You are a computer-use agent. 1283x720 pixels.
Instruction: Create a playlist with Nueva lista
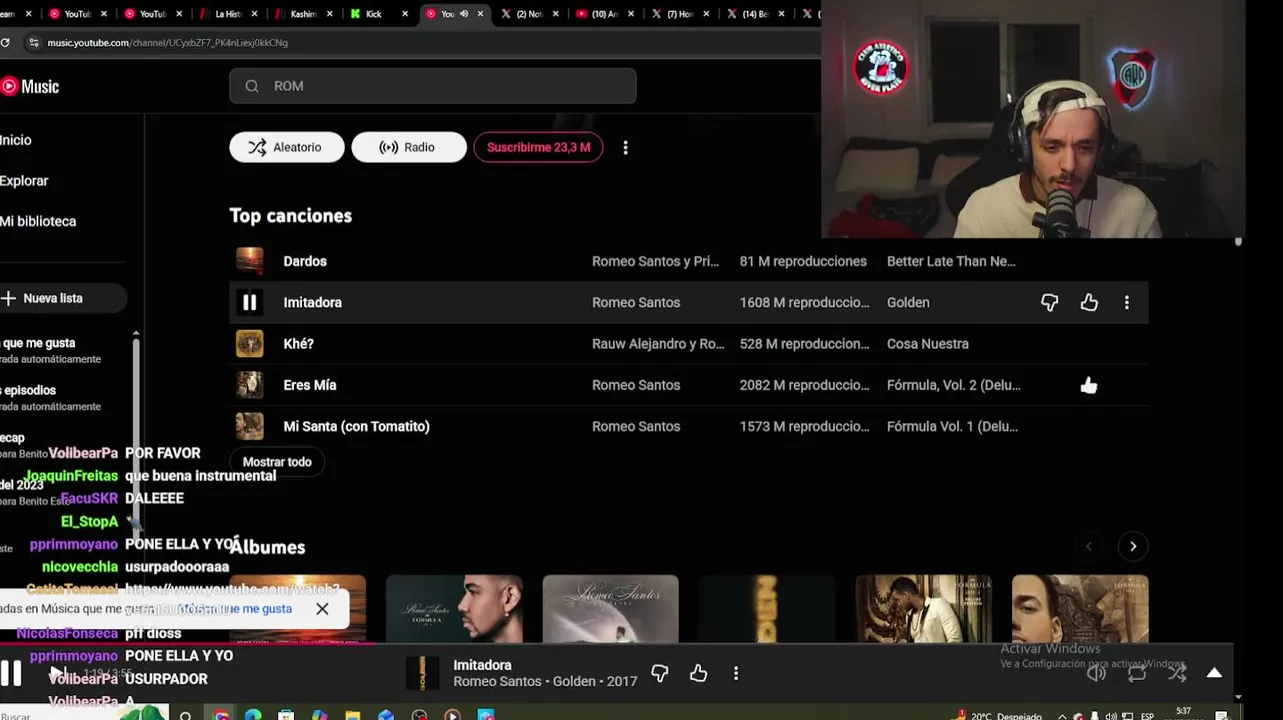pos(62,298)
